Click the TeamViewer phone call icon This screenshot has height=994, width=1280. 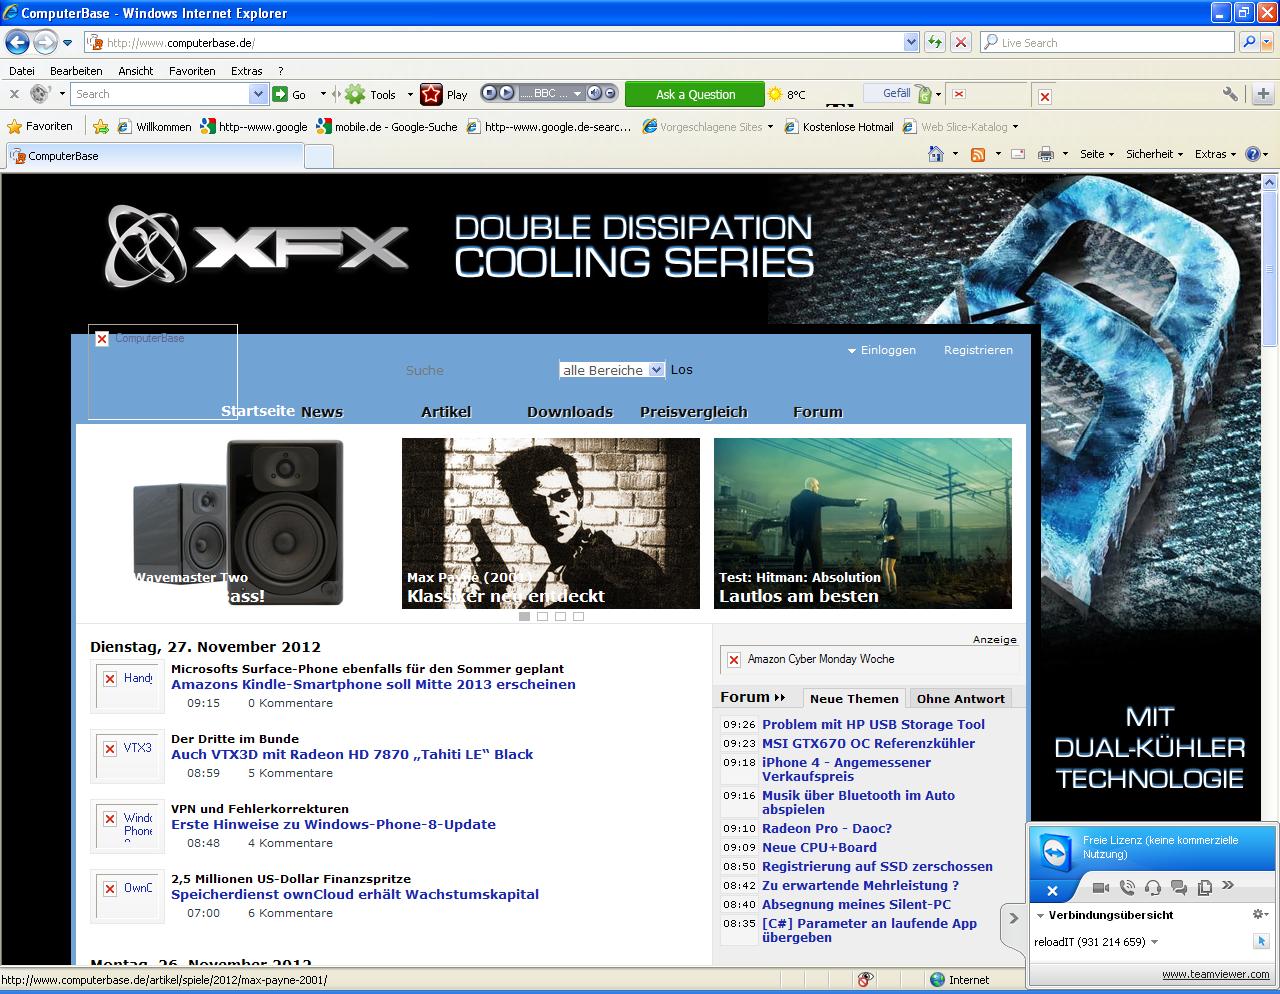1127,887
